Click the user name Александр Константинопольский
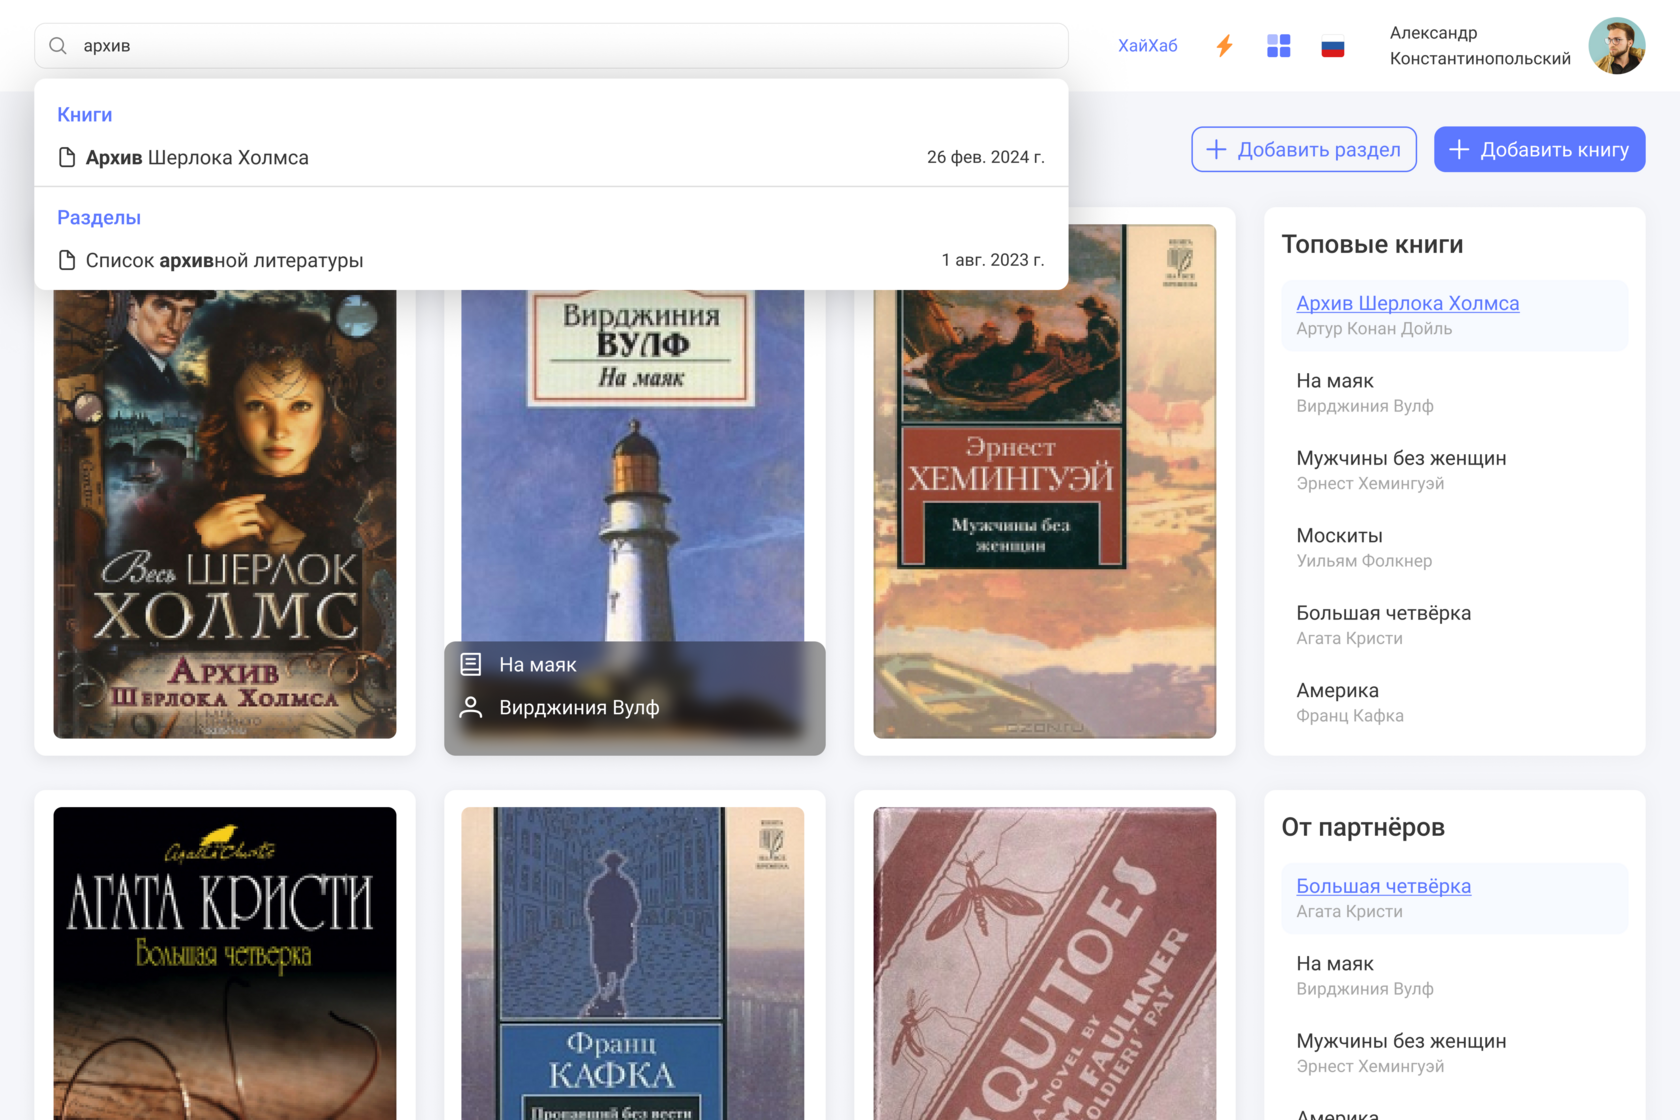 click(1480, 46)
